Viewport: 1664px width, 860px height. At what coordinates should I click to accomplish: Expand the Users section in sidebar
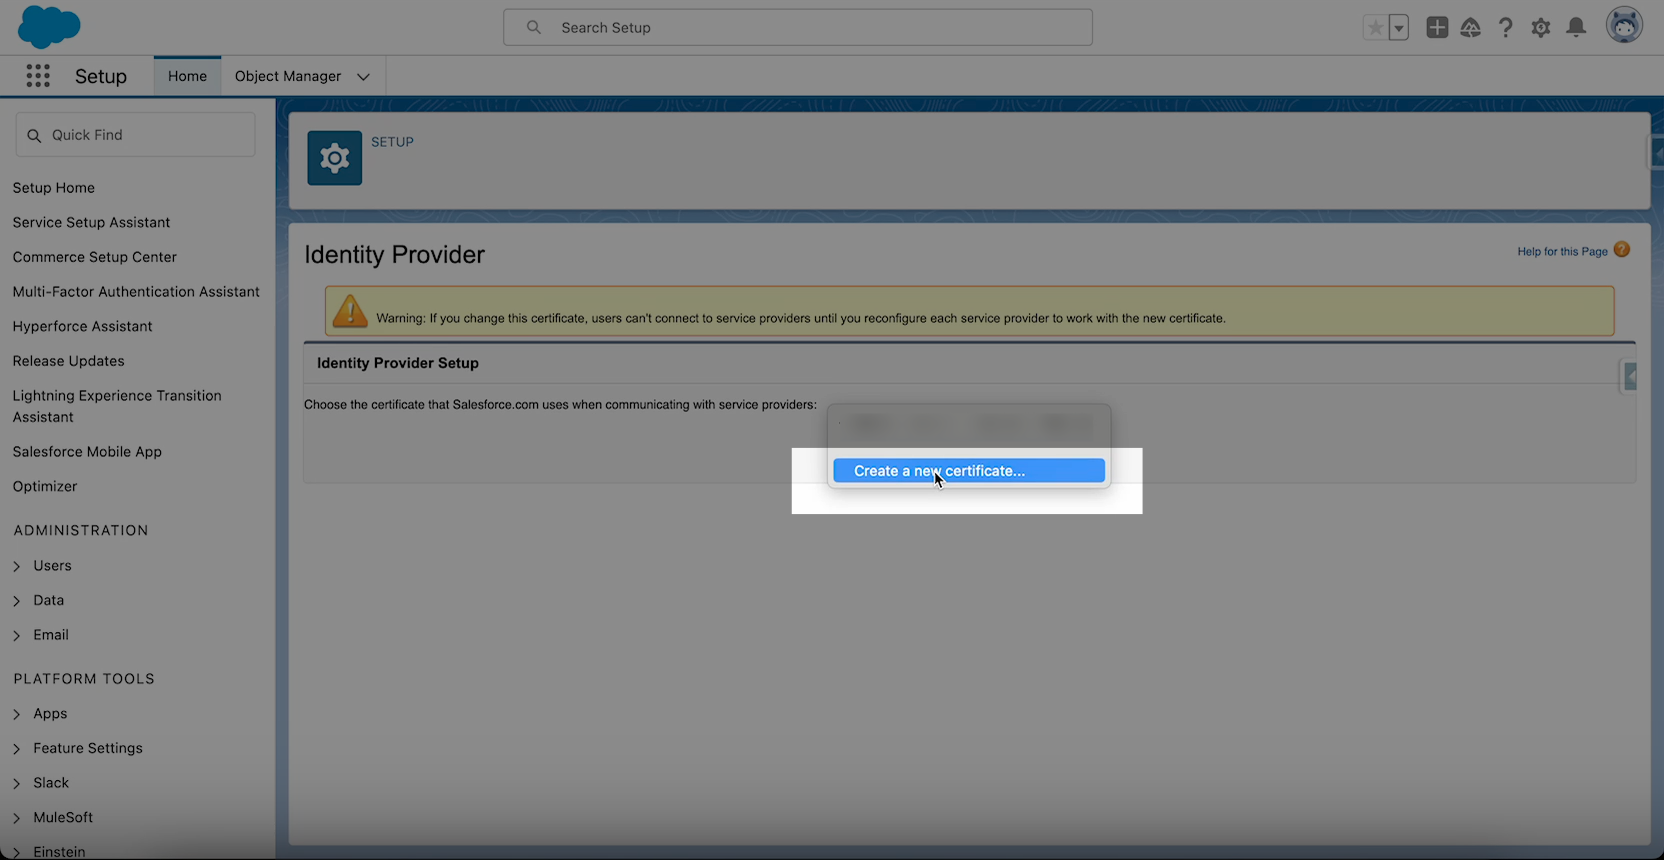pyautogui.click(x=17, y=566)
